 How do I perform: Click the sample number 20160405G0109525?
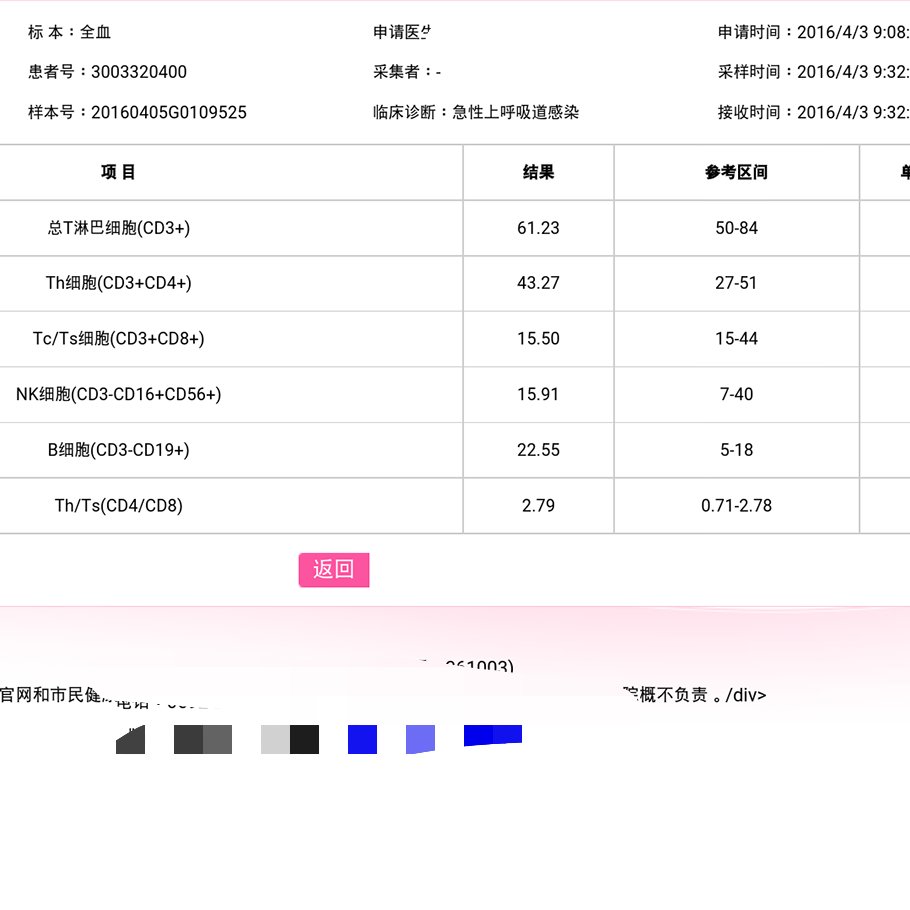click(168, 112)
